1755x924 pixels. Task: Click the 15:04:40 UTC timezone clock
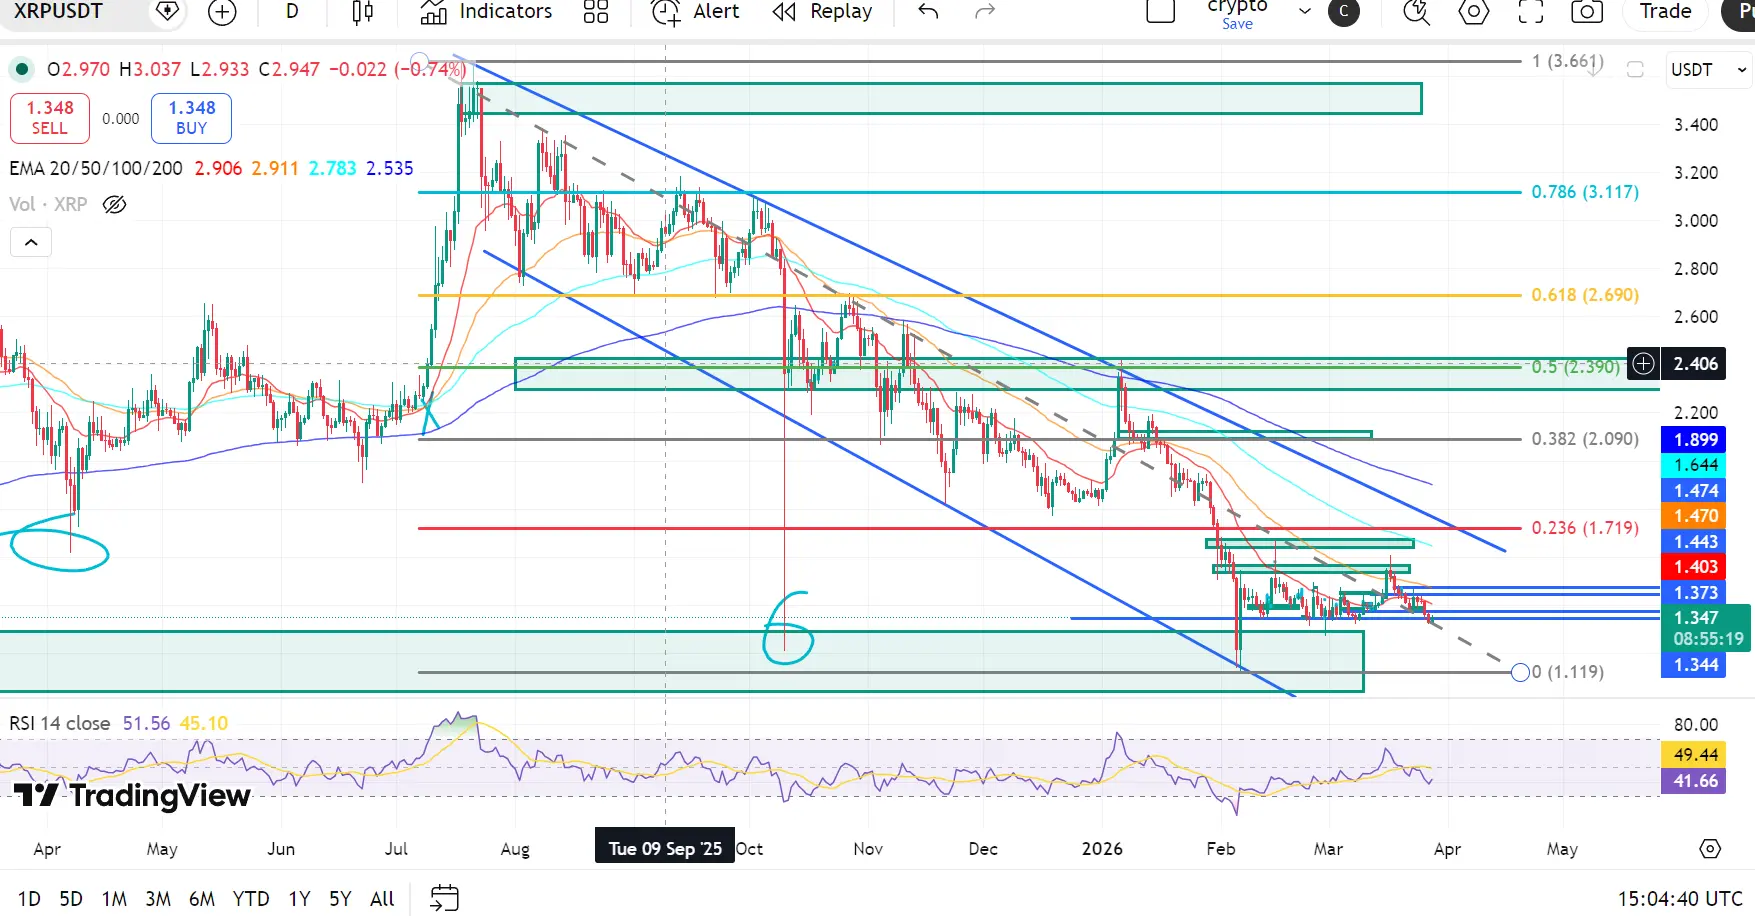point(1680,899)
